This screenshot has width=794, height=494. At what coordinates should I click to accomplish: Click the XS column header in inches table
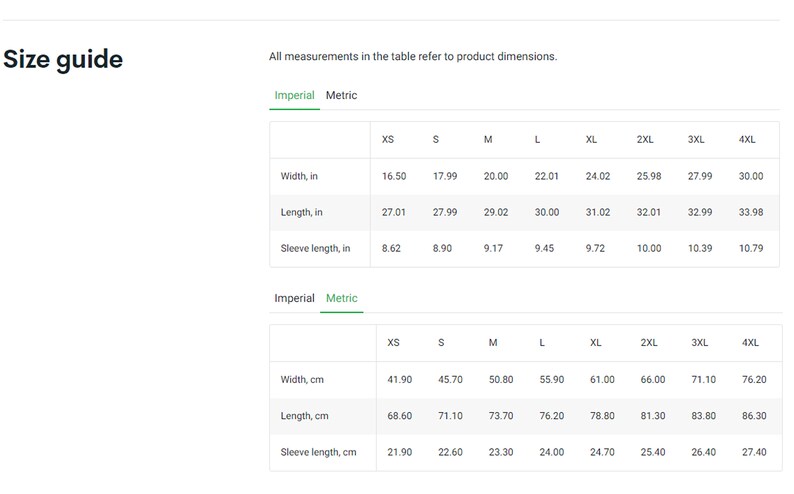[388, 139]
